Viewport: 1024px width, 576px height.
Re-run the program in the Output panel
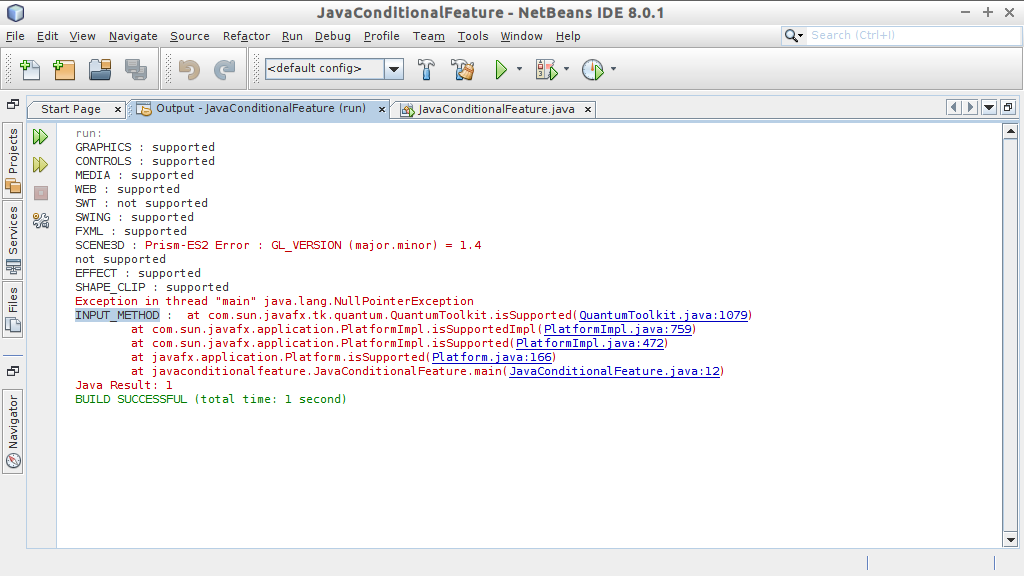(40, 137)
